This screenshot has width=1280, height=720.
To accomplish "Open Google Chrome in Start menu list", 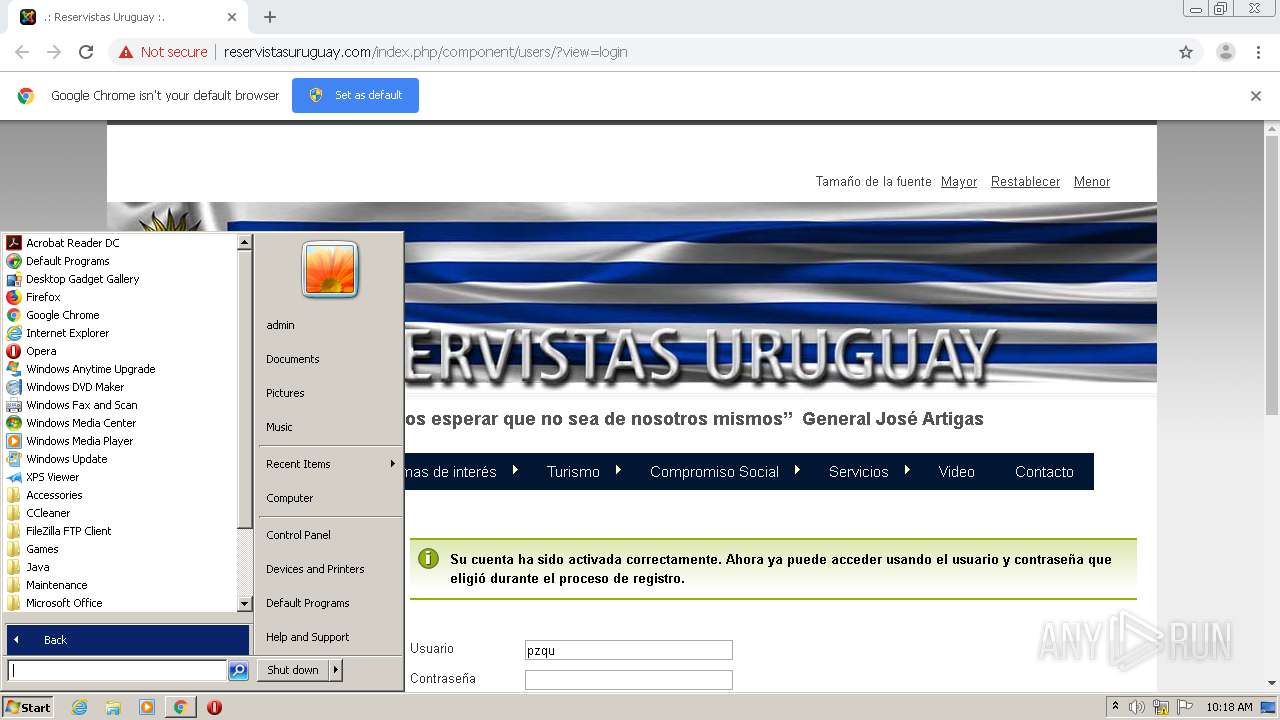I will point(62,315).
